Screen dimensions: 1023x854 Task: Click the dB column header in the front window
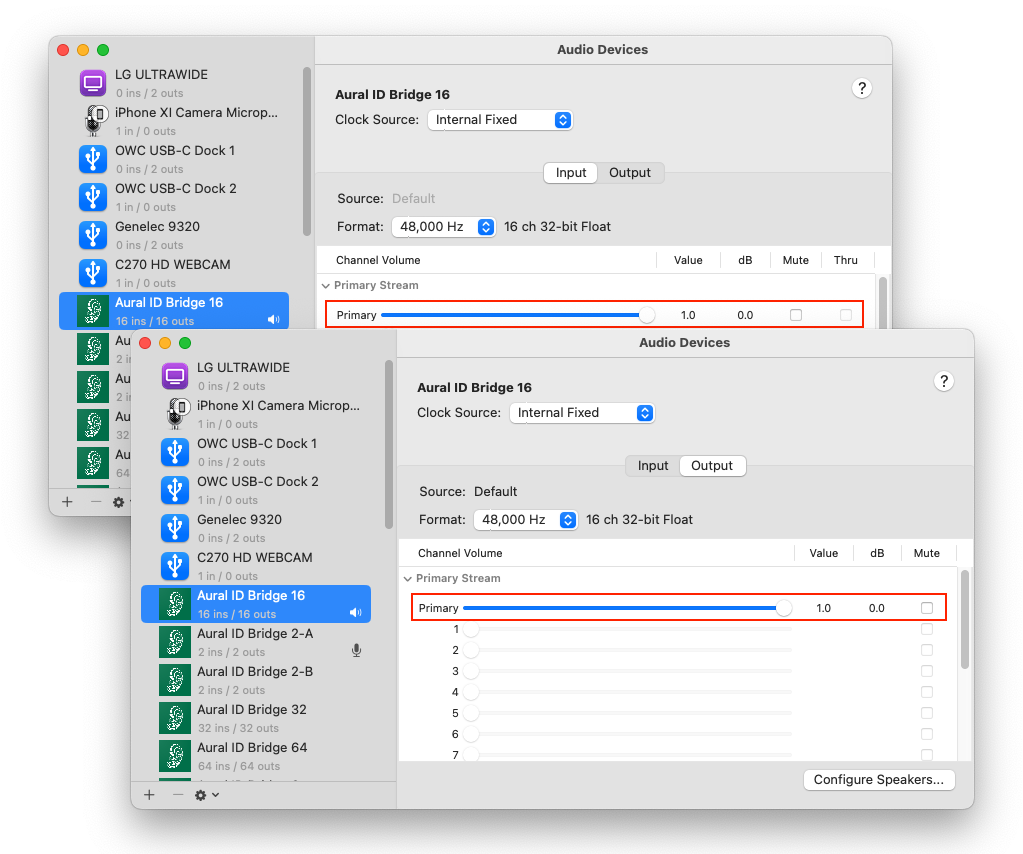coord(877,553)
